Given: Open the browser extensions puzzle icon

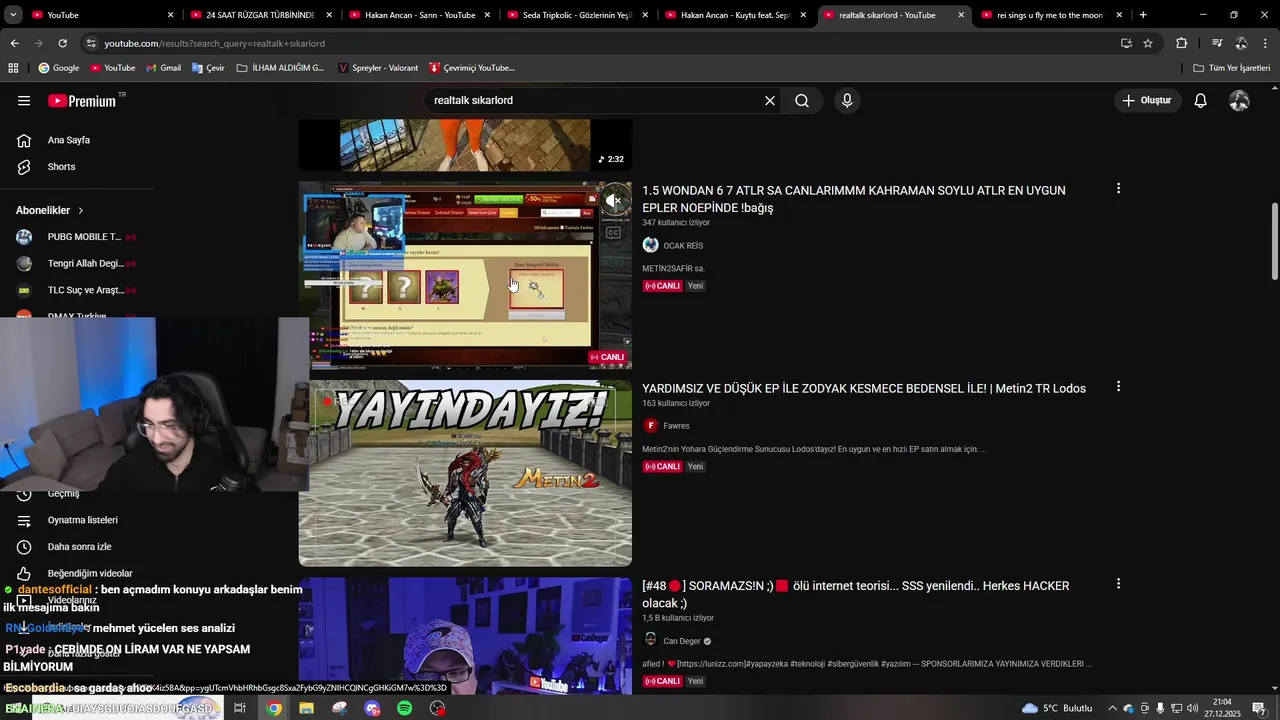Looking at the screenshot, I should click(1181, 44).
